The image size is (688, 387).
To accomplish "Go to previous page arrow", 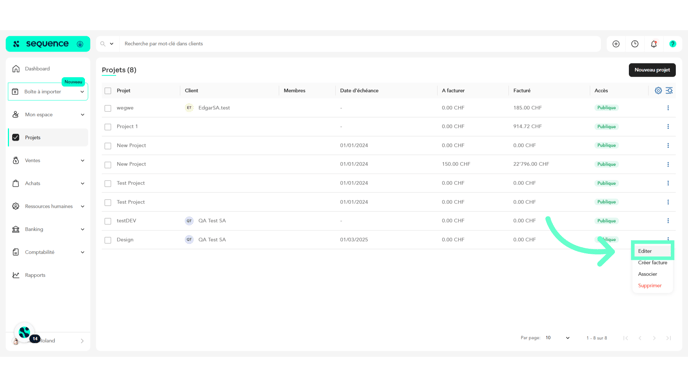I will tap(640, 338).
